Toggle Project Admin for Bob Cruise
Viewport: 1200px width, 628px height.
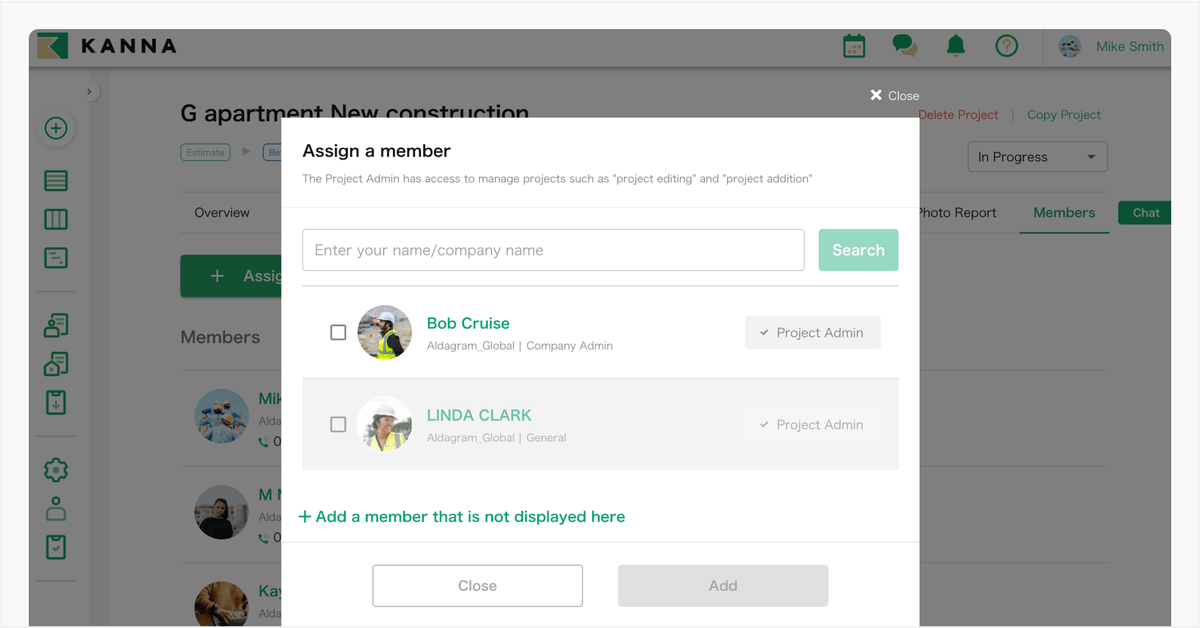tap(812, 333)
